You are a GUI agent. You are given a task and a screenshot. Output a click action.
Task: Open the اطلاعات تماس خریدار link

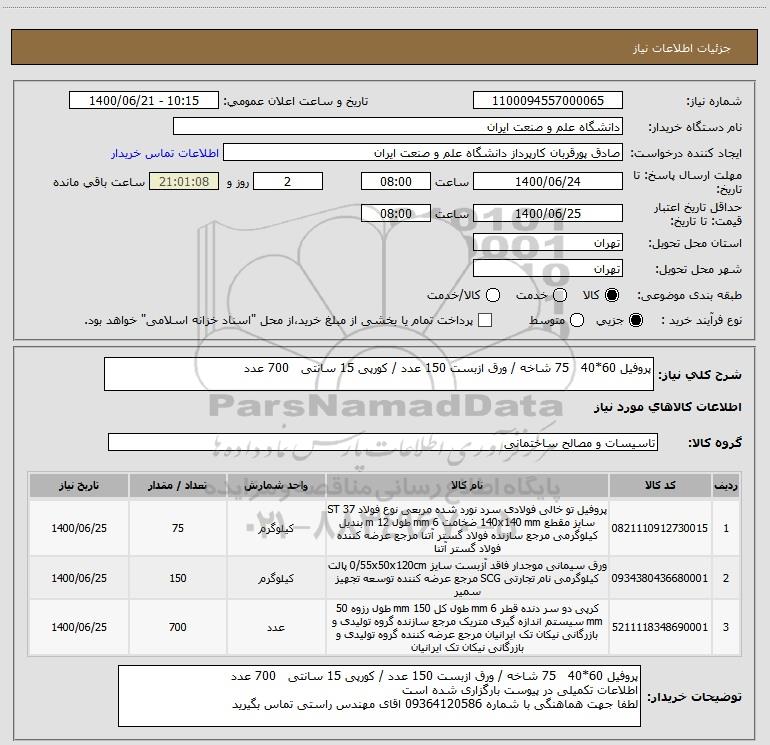pos(165,153)
